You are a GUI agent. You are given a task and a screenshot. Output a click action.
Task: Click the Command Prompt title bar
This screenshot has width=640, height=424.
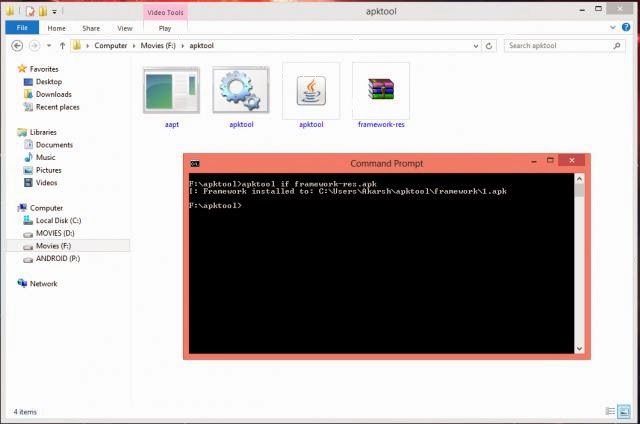pyautogui.click(x=387, y=164)
